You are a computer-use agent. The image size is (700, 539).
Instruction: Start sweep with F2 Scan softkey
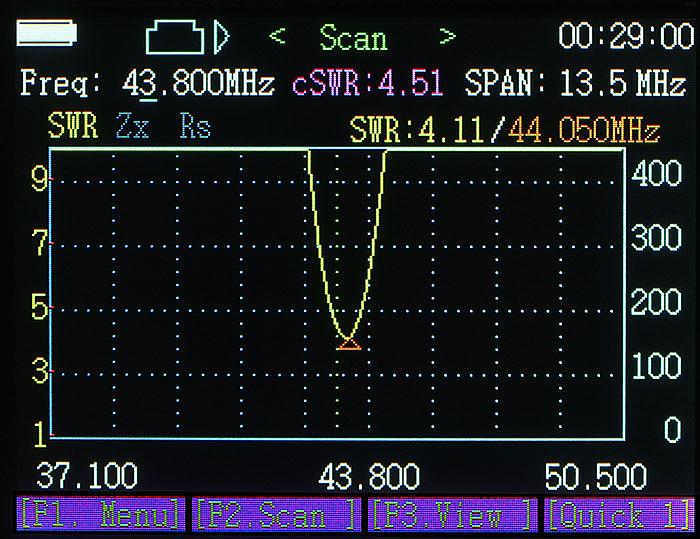[276, 515]
